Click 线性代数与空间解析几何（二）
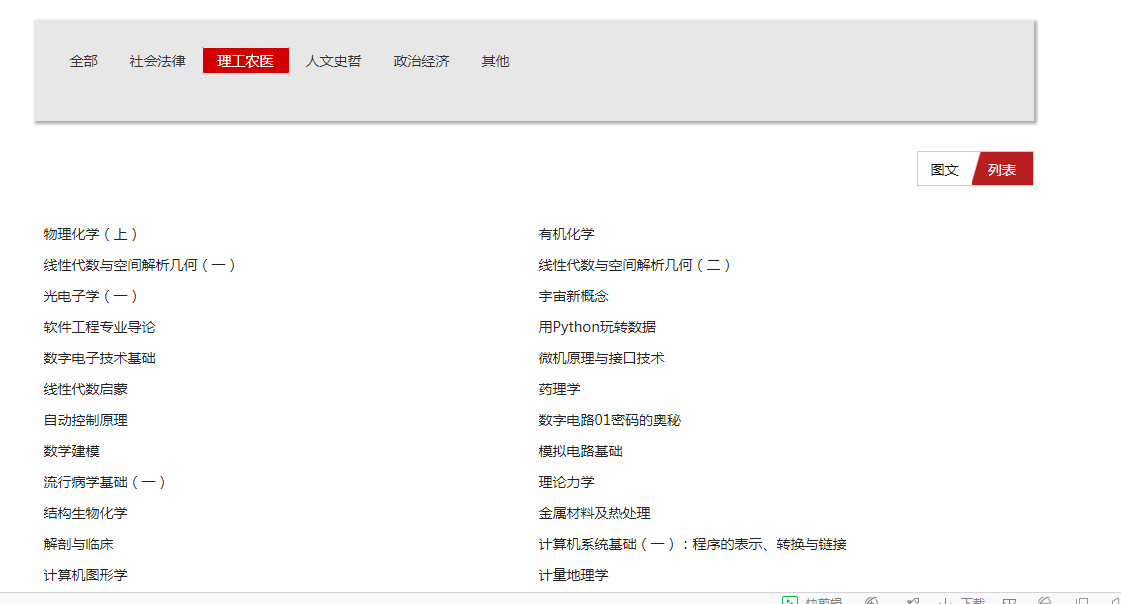 [635, 265]
